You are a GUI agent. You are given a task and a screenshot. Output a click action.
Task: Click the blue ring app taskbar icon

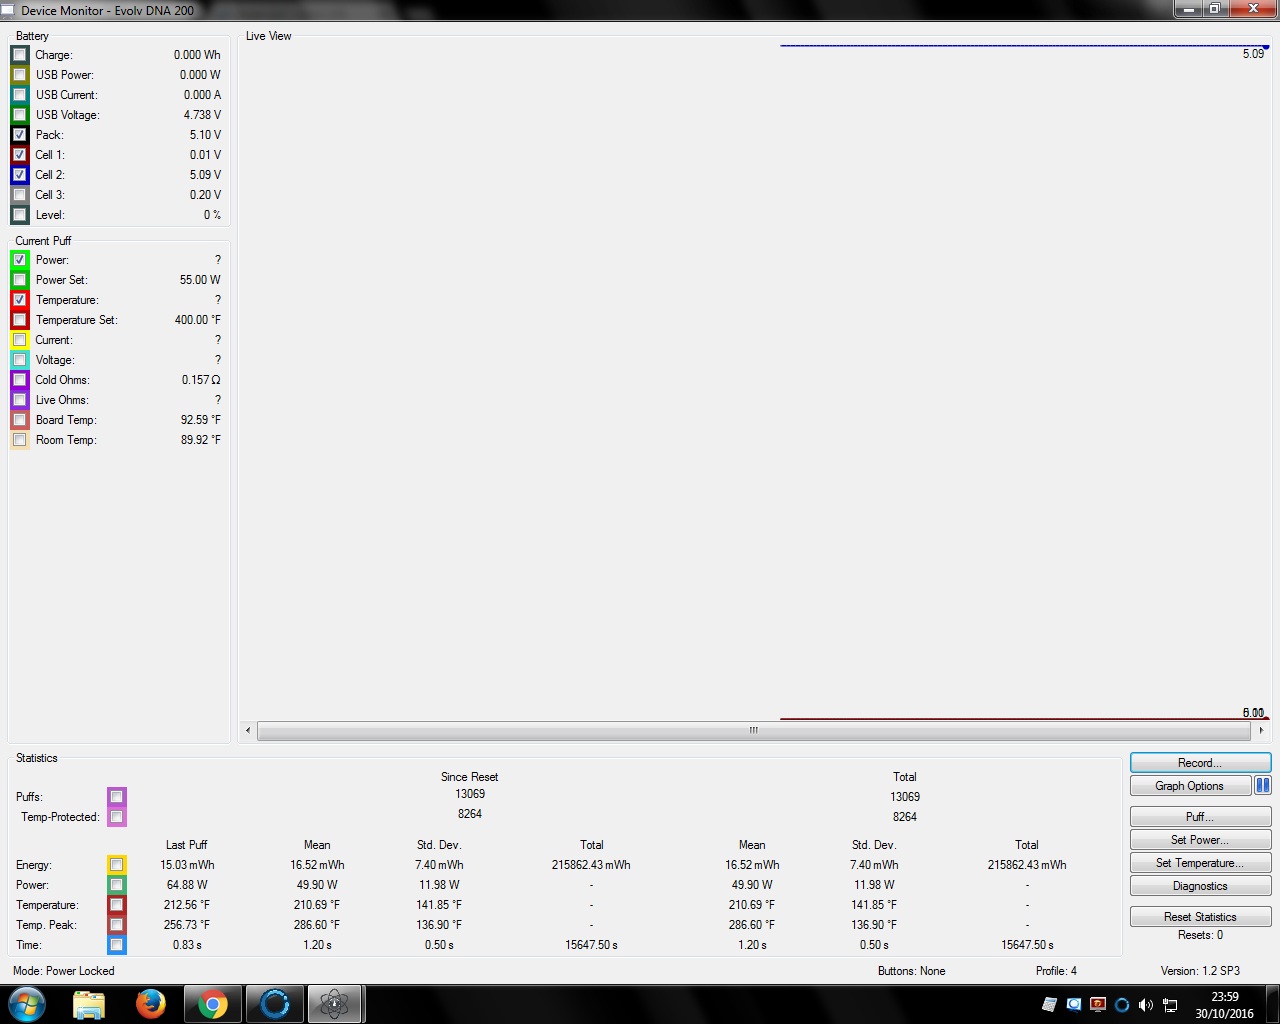click(274, 1003)
